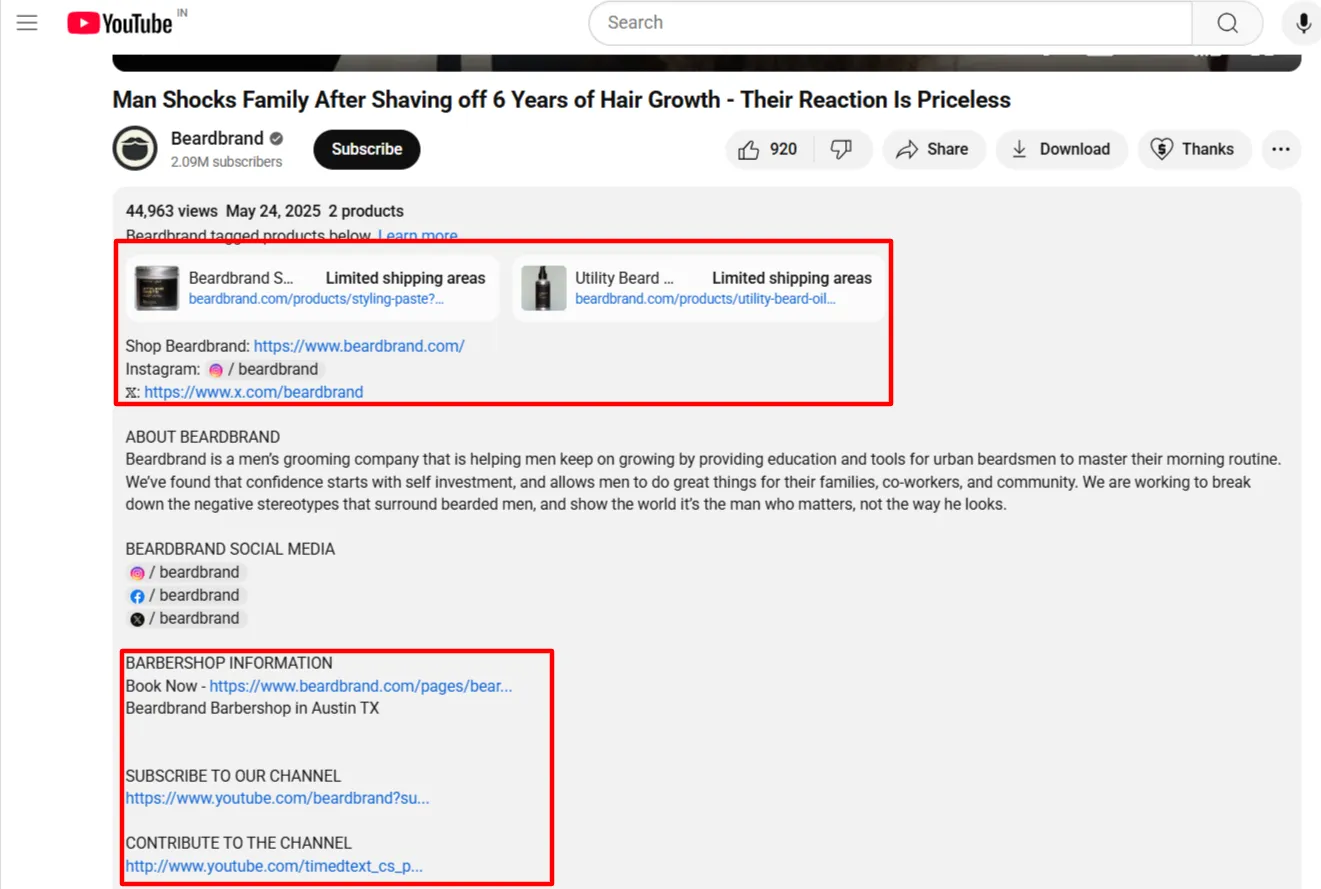Click the Instagram icon next to beardbrand
This screenshot has height=889, width=1321.
[216, 369]
